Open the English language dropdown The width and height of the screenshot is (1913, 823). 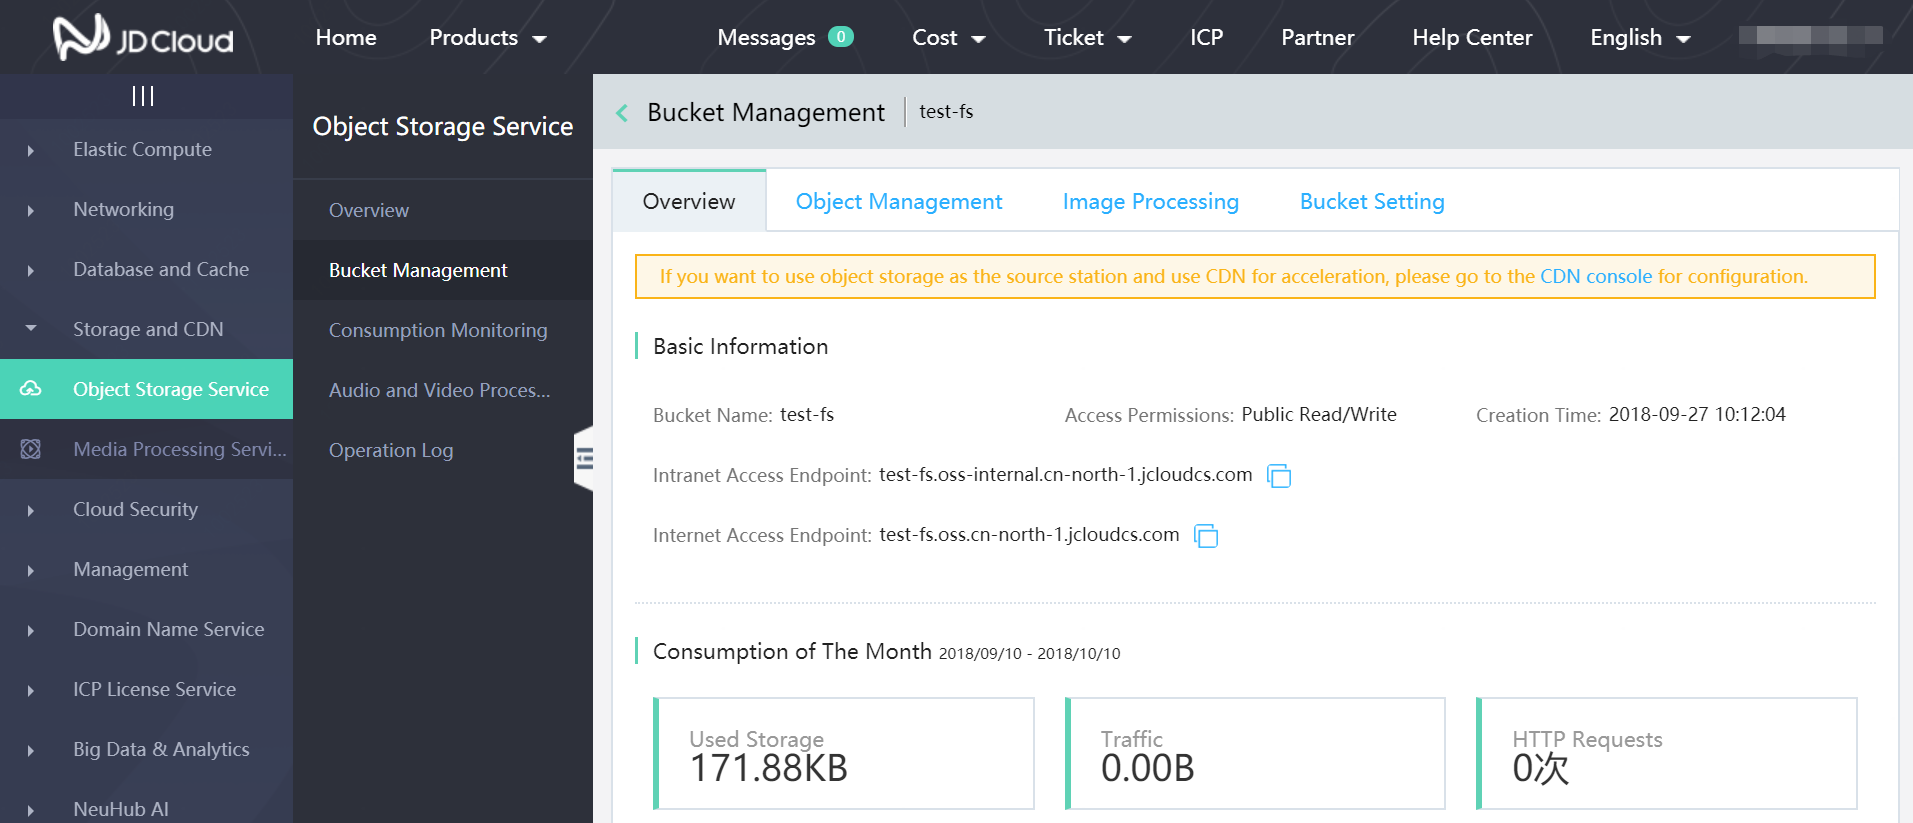point(1640,38)
